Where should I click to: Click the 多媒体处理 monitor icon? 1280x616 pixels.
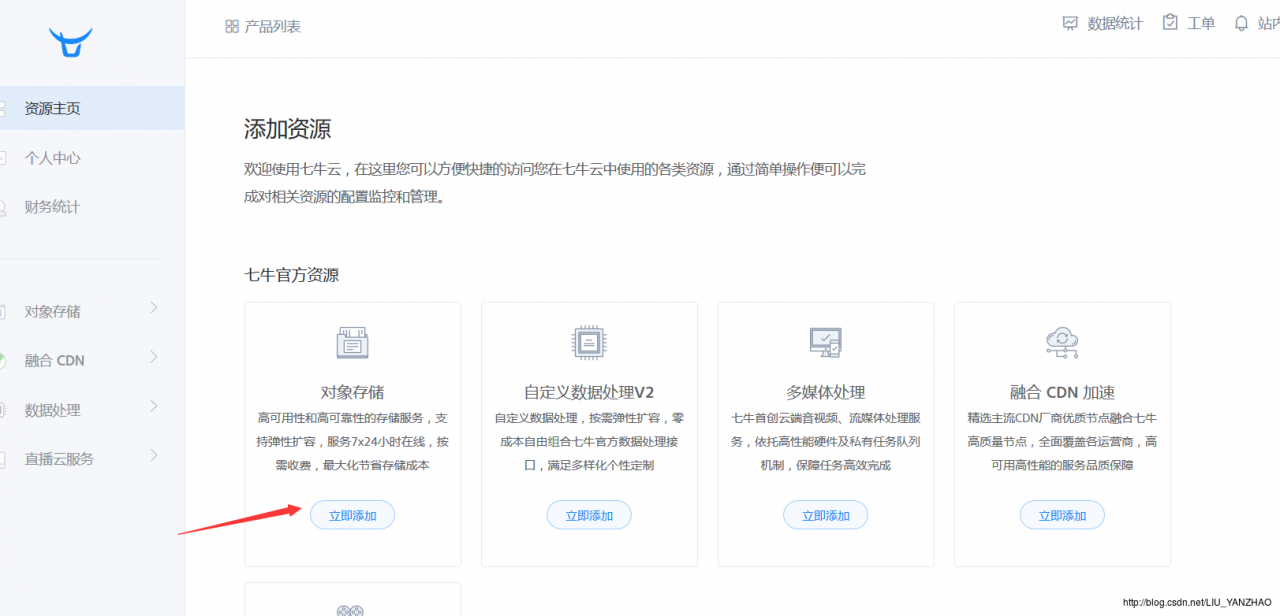point(825,342)
